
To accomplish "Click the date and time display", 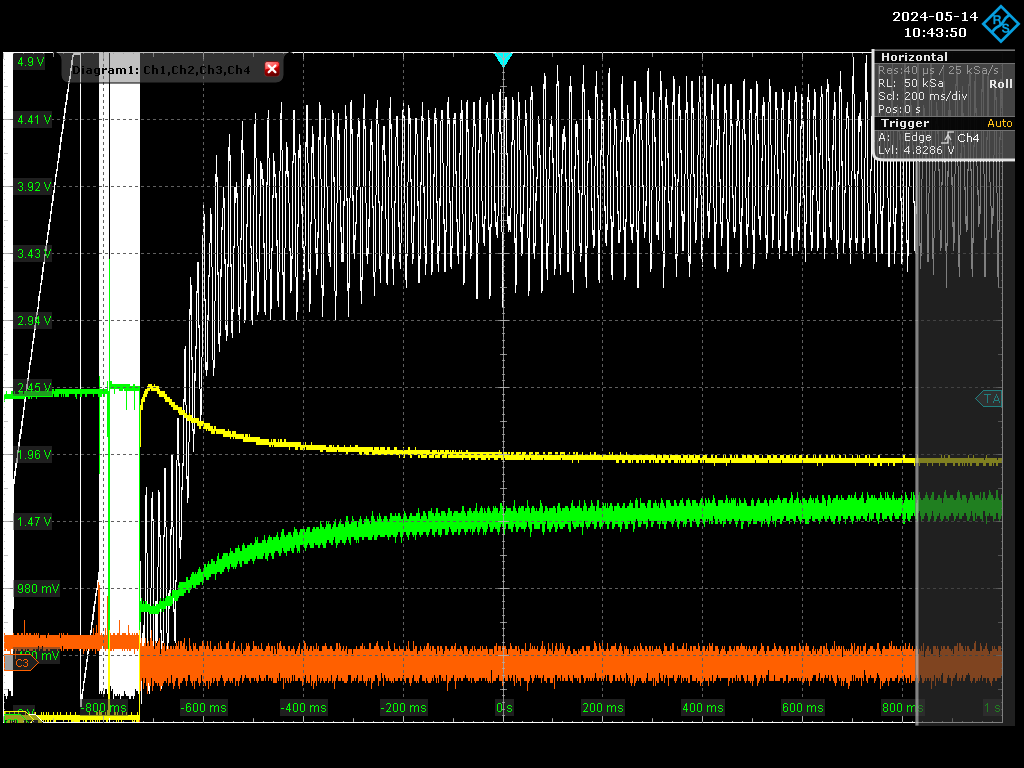I will tap(935, 24).
